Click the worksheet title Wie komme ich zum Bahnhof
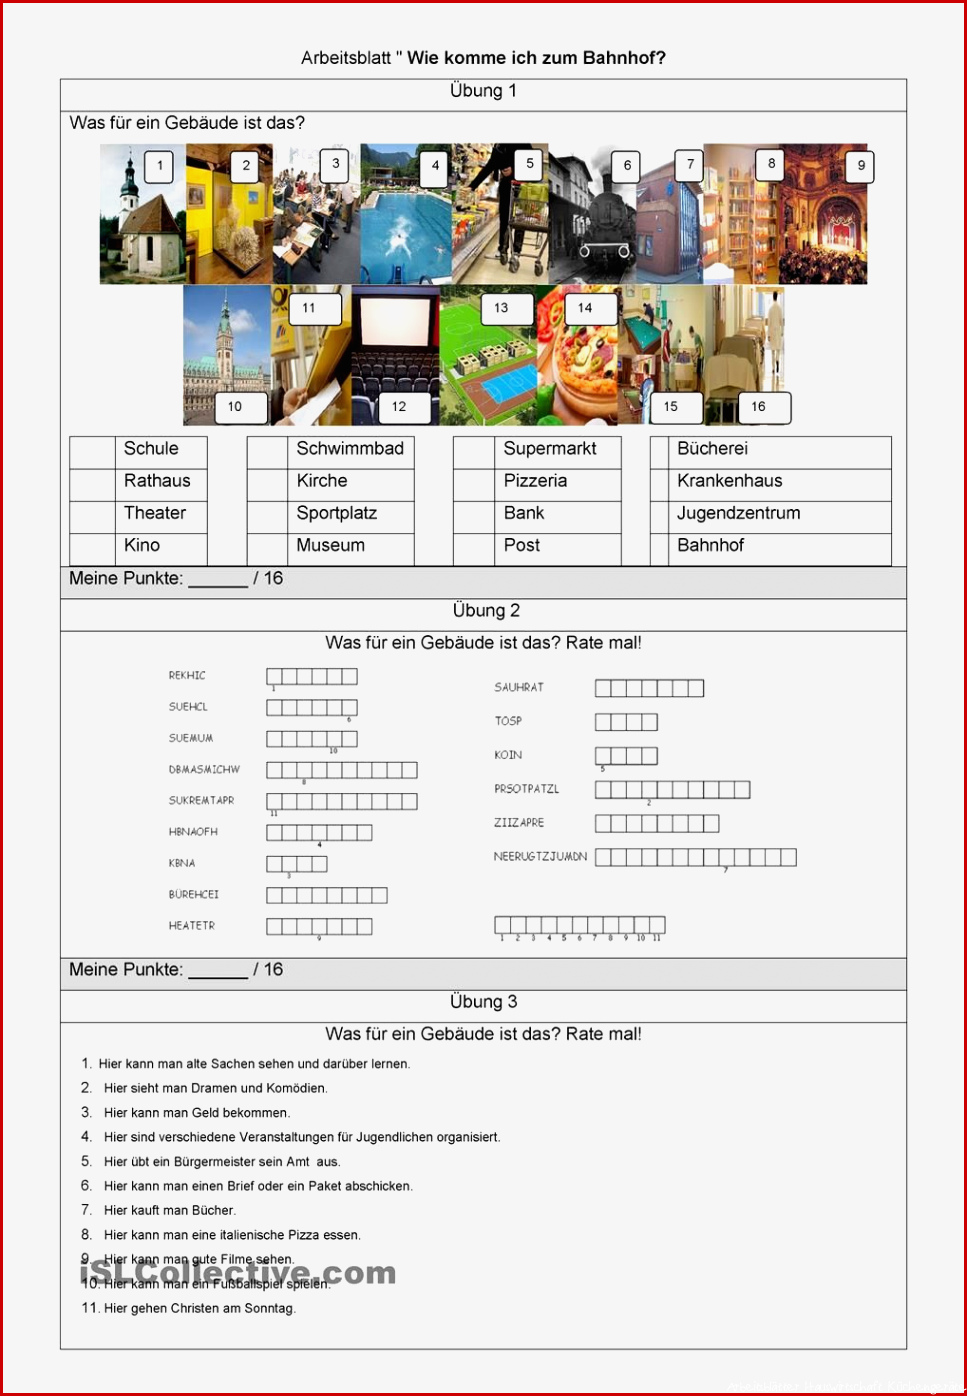The image size is (967, 1396). (536, 58)
